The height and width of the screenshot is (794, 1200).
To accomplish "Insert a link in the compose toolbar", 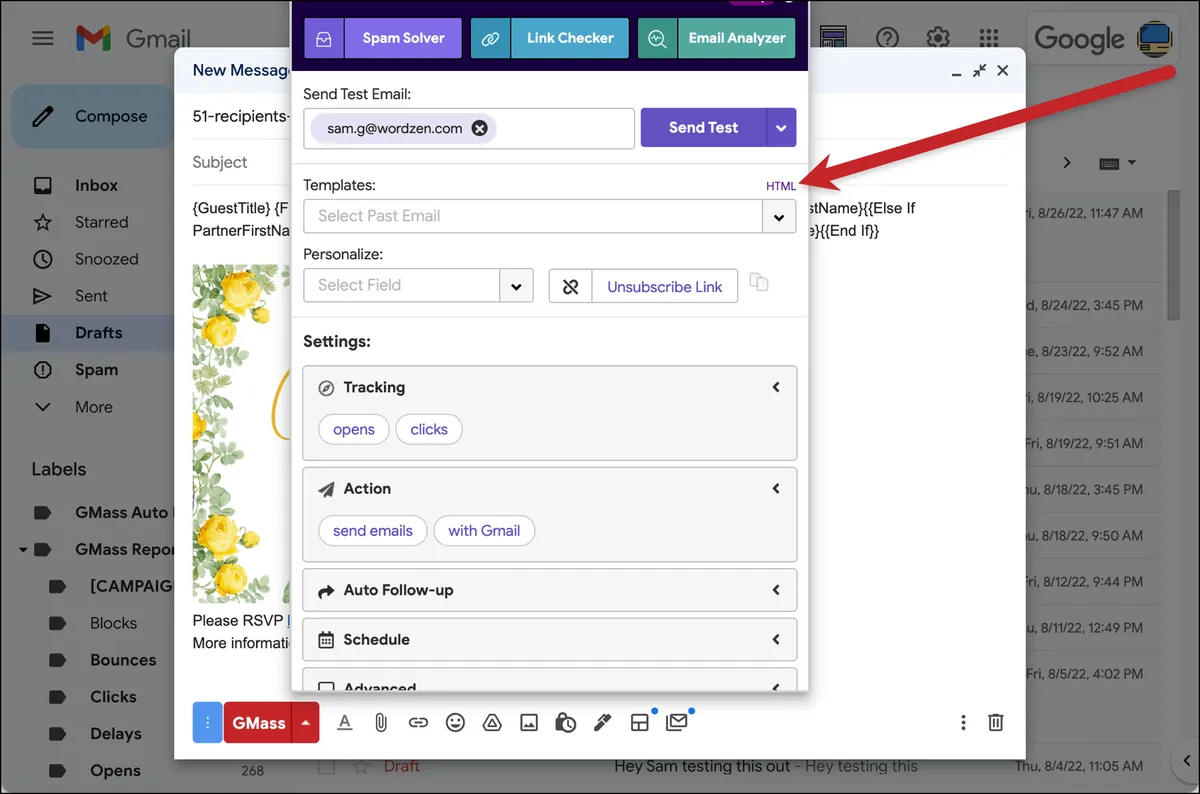I will pos(418,722).
